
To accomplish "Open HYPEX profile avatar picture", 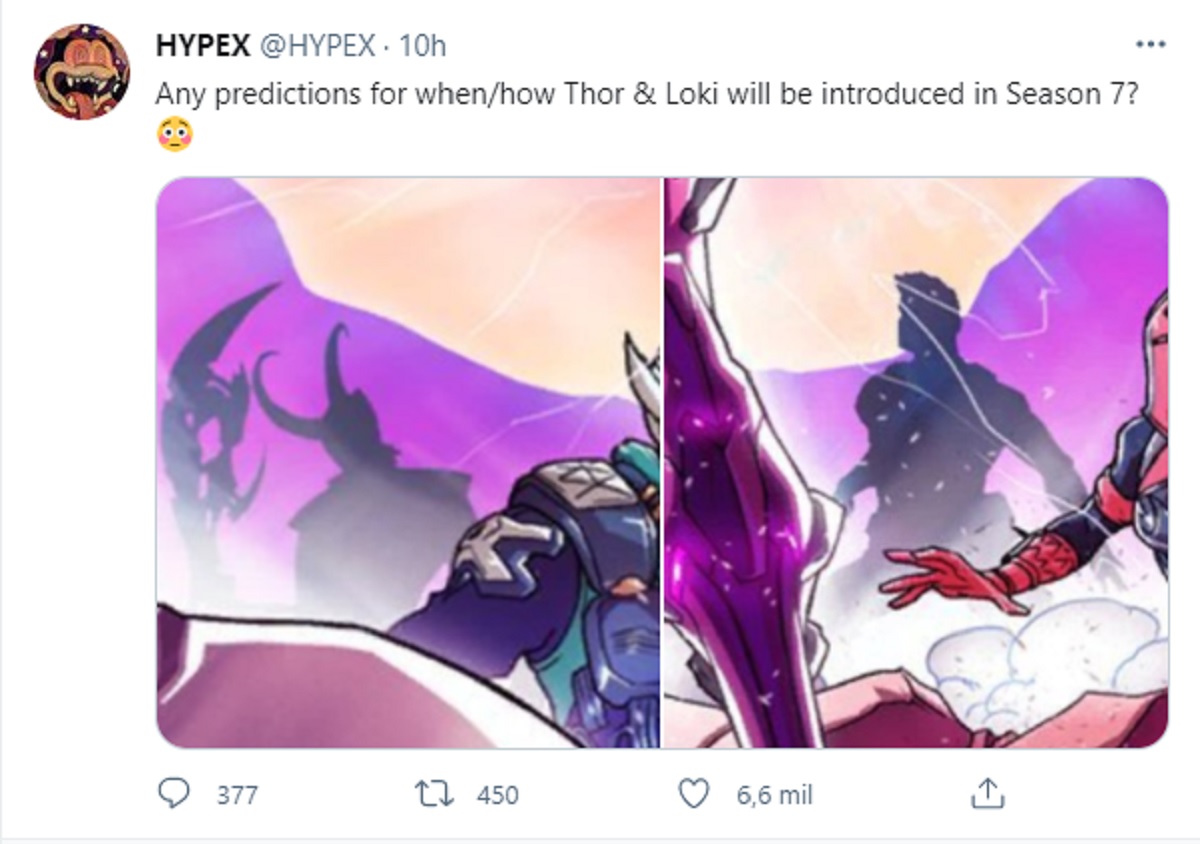I will coord(81,72).
